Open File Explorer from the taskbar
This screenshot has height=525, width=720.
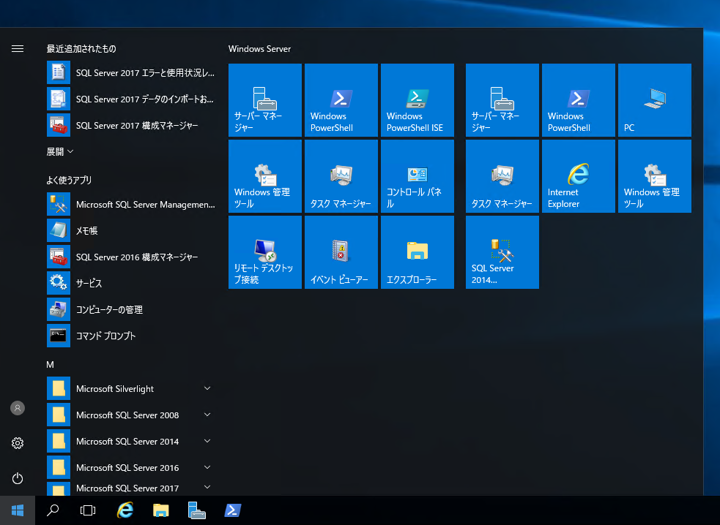(x=161, y=510)
